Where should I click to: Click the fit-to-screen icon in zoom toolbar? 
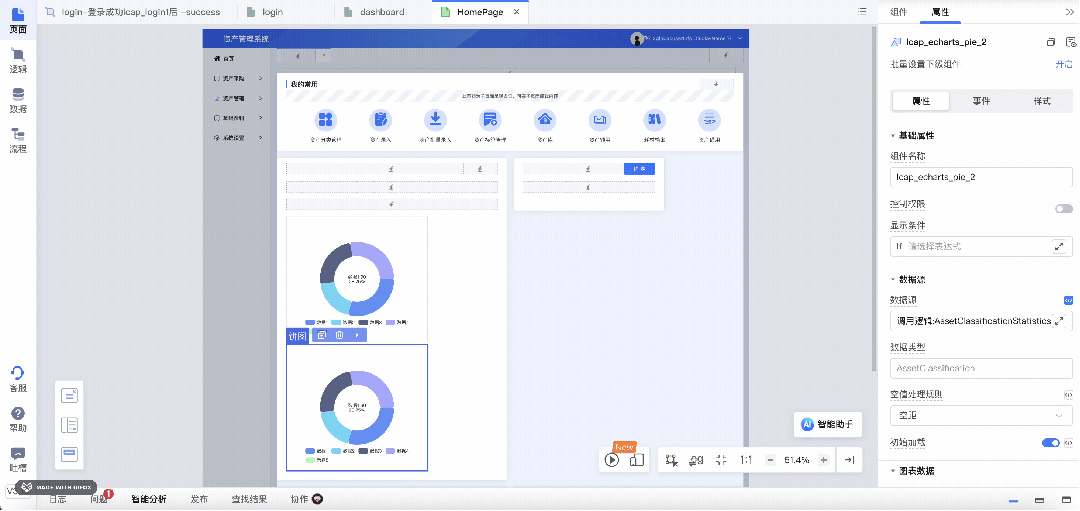coord(721,460)
